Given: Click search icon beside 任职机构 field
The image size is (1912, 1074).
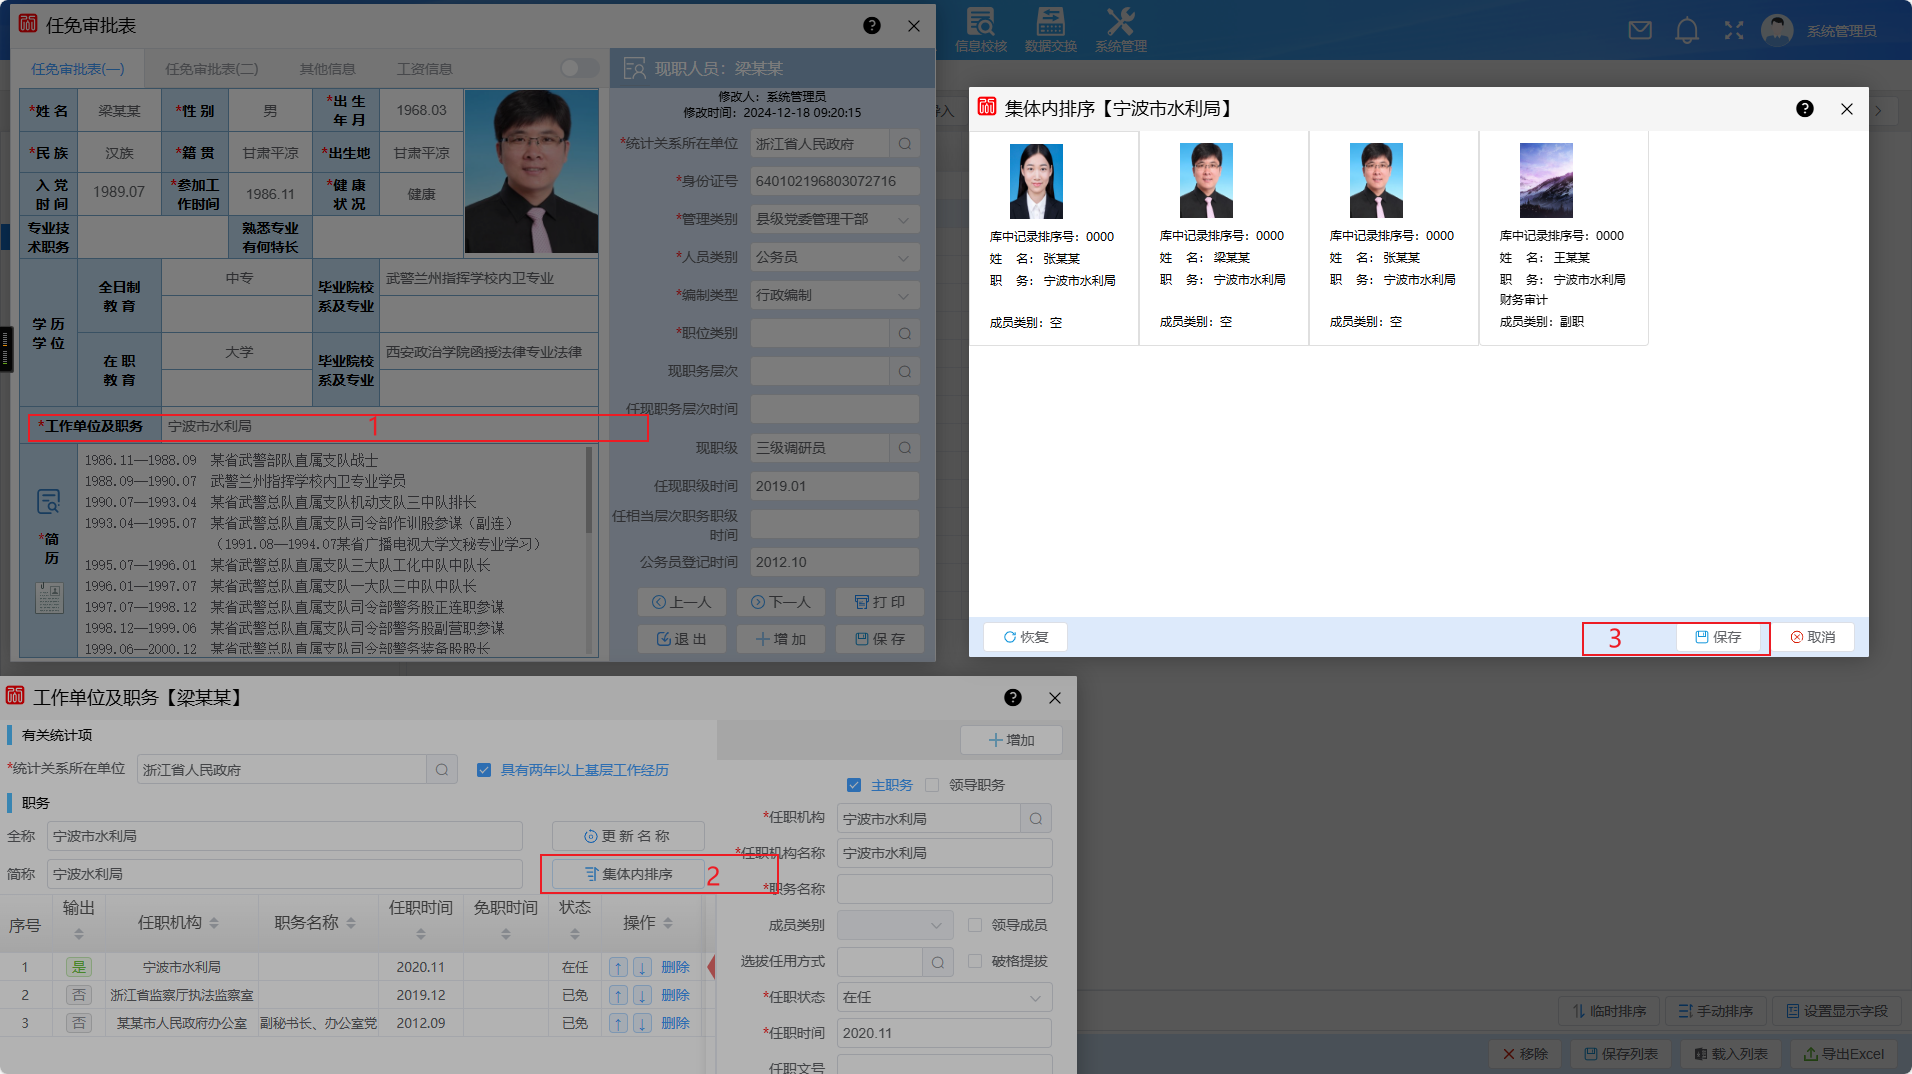Looking at the screenshot, I should (x=1036, y=819).
